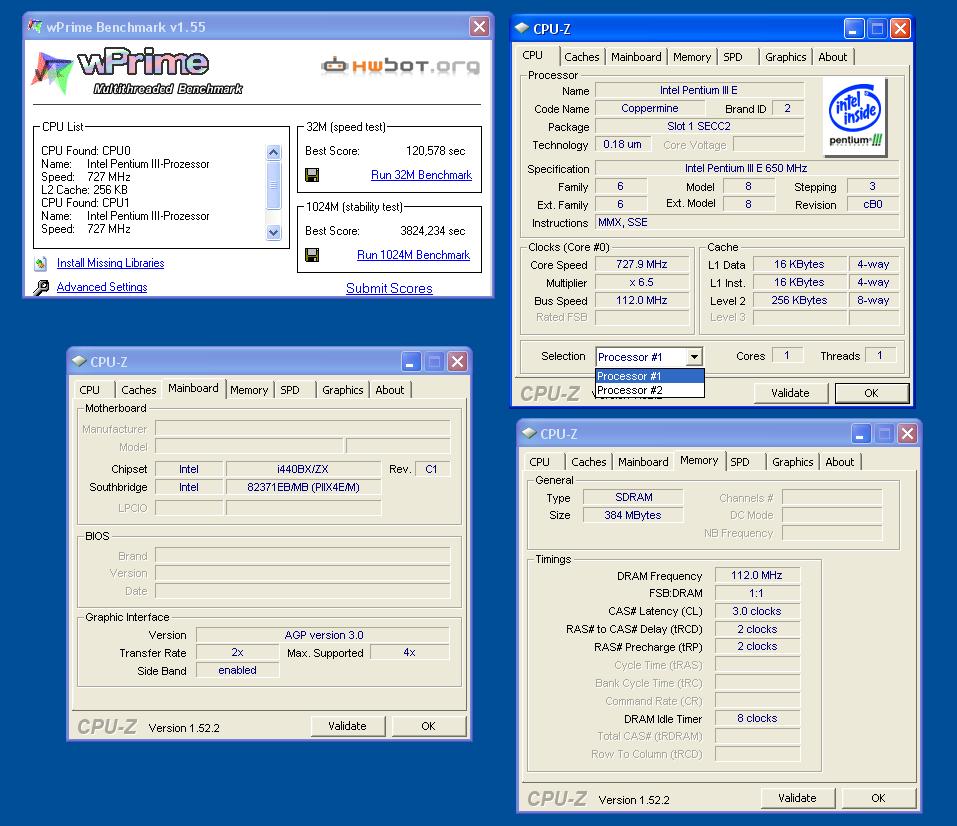Open Graphics tab in CPU window
This screenshot has width=957, height=826.
point(785,57)
